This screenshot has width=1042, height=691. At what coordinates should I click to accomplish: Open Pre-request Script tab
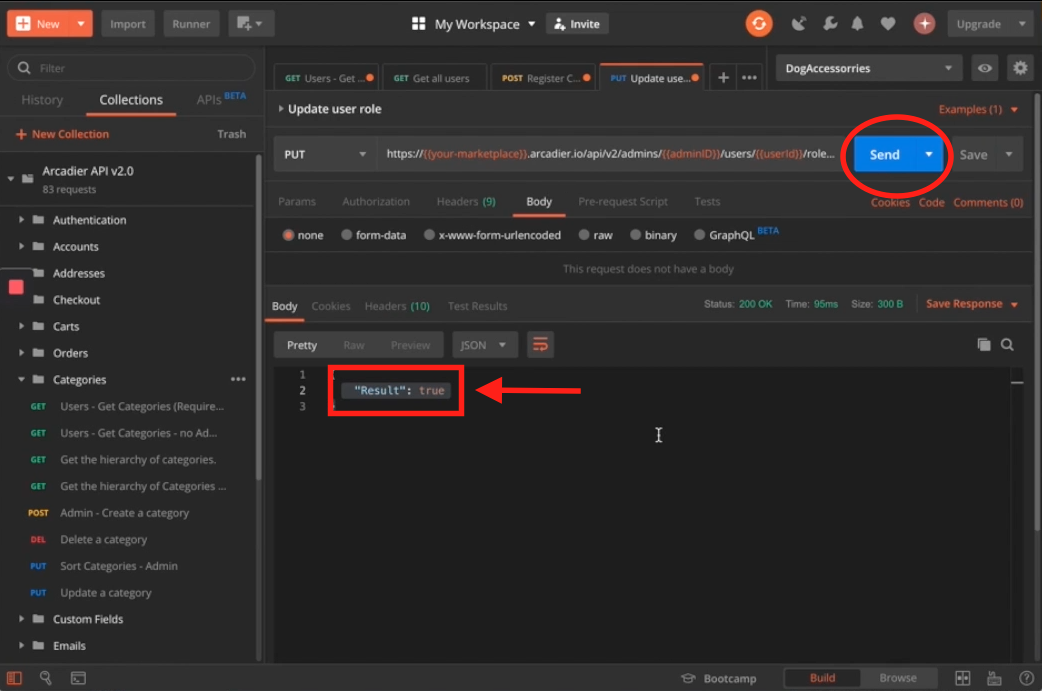click(x=623, y=201)
